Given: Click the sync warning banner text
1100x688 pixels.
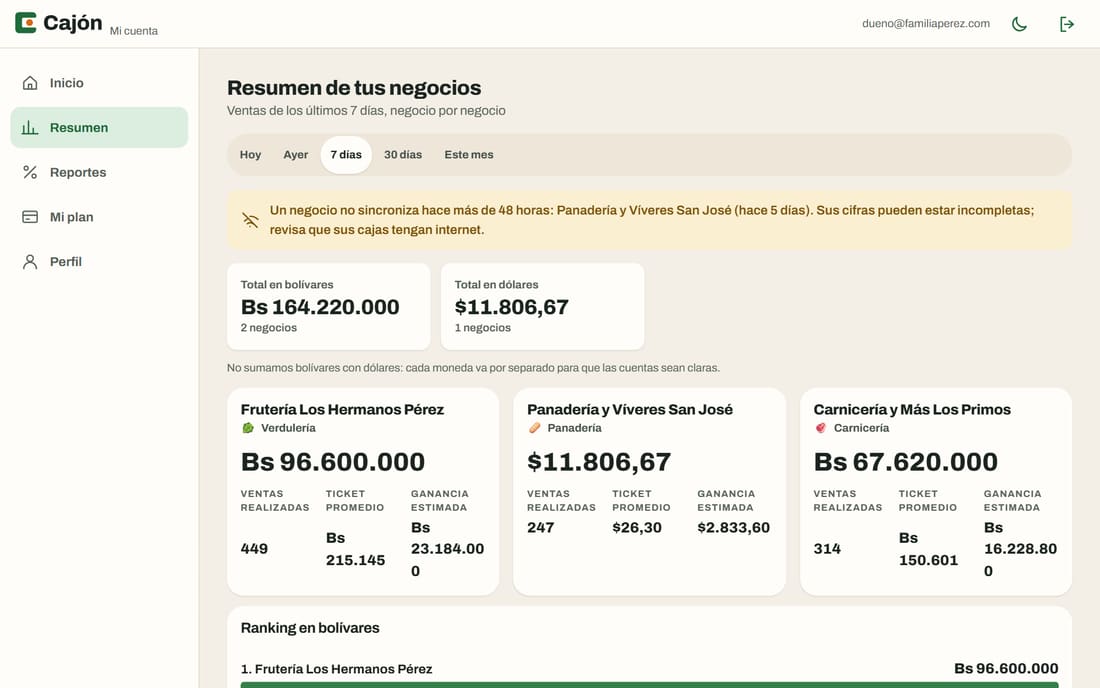Looking at the screenshot, I should pos(652,220).
